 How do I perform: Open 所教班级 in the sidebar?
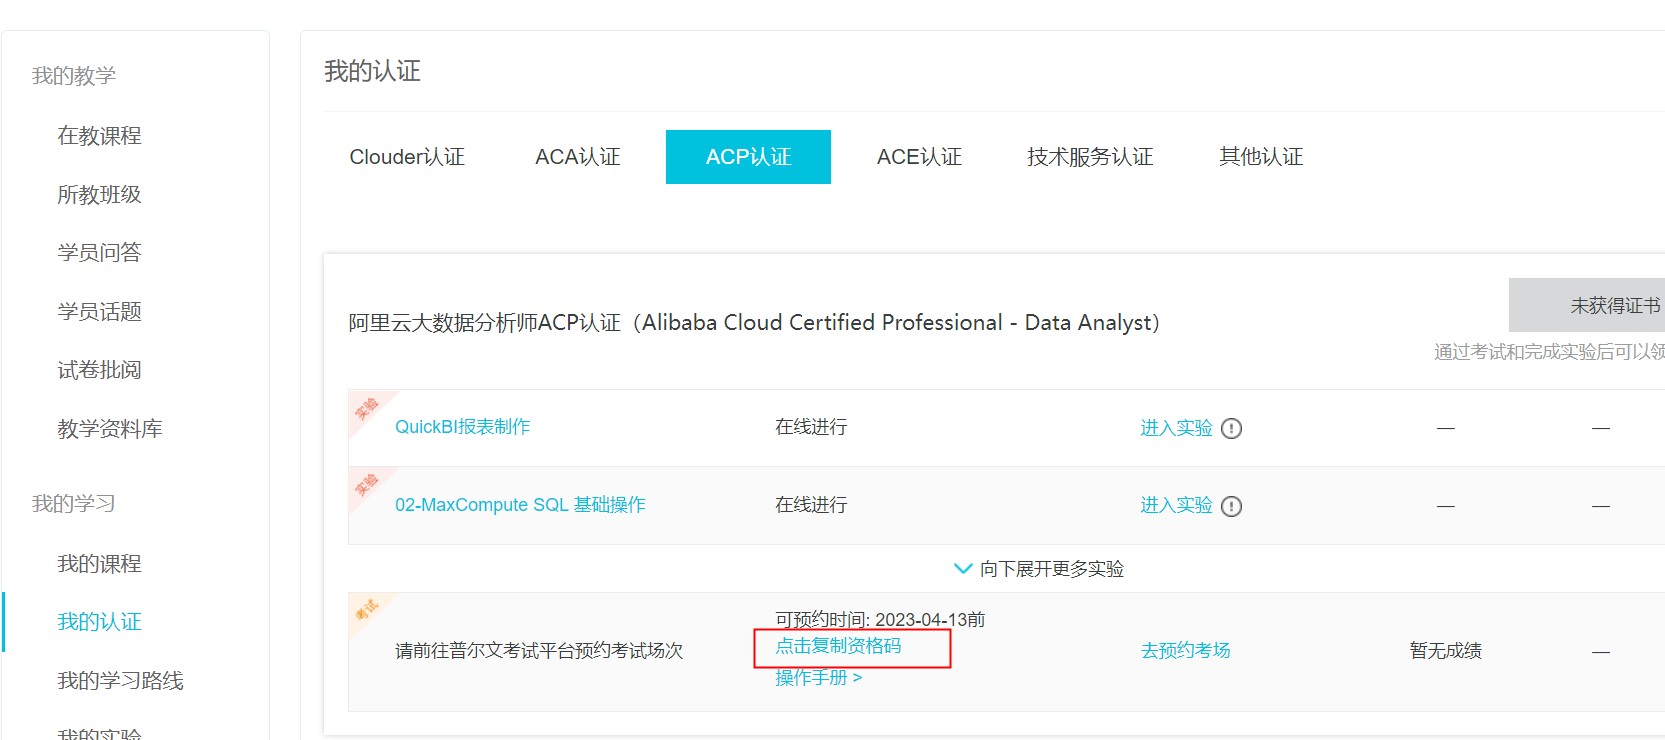pyautogui.click(x=99, y=195)
